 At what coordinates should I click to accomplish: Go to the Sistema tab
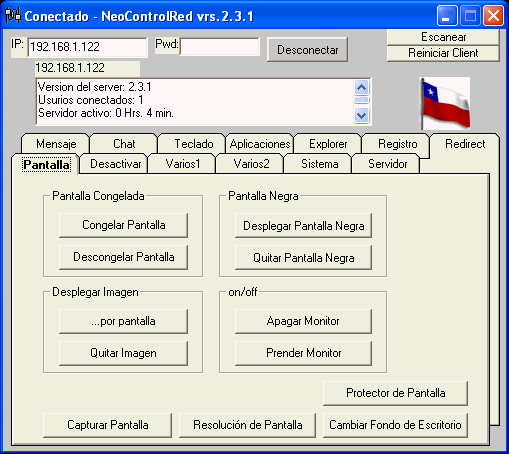(x=319, y=164)
